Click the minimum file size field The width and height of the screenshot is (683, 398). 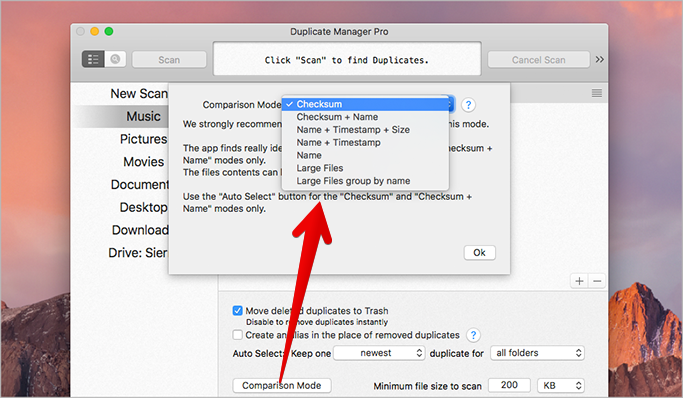[x=509, y=385]
